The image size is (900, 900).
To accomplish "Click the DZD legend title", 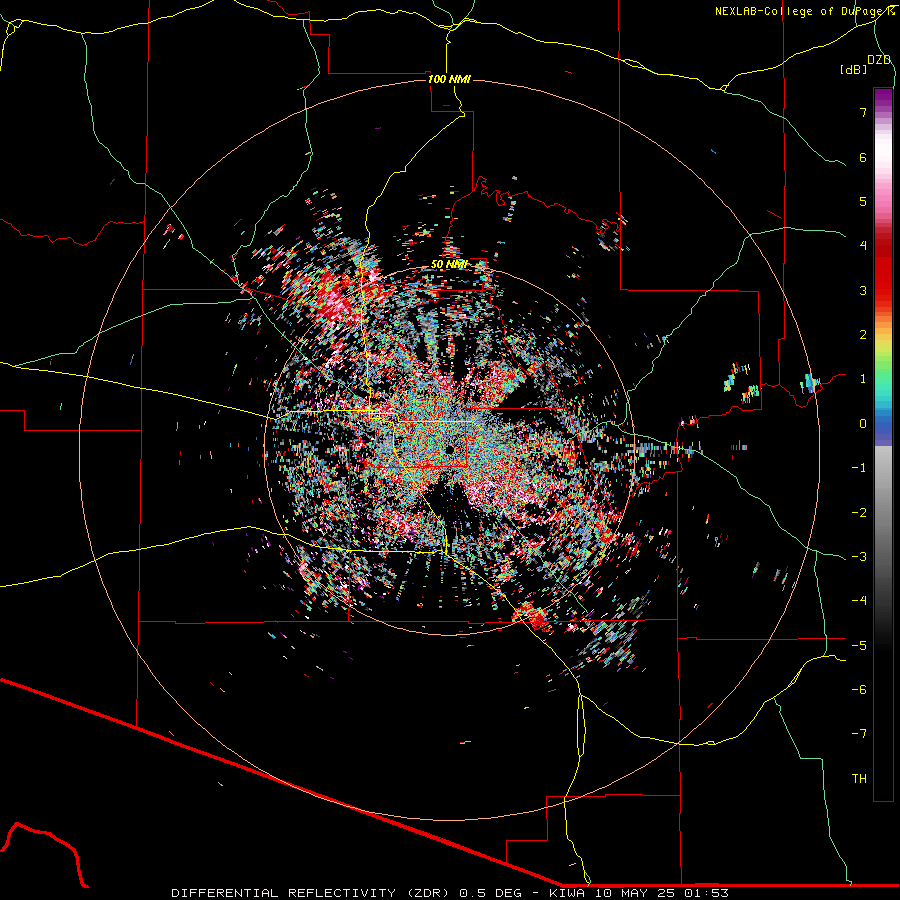I will [x=879, y=60].
